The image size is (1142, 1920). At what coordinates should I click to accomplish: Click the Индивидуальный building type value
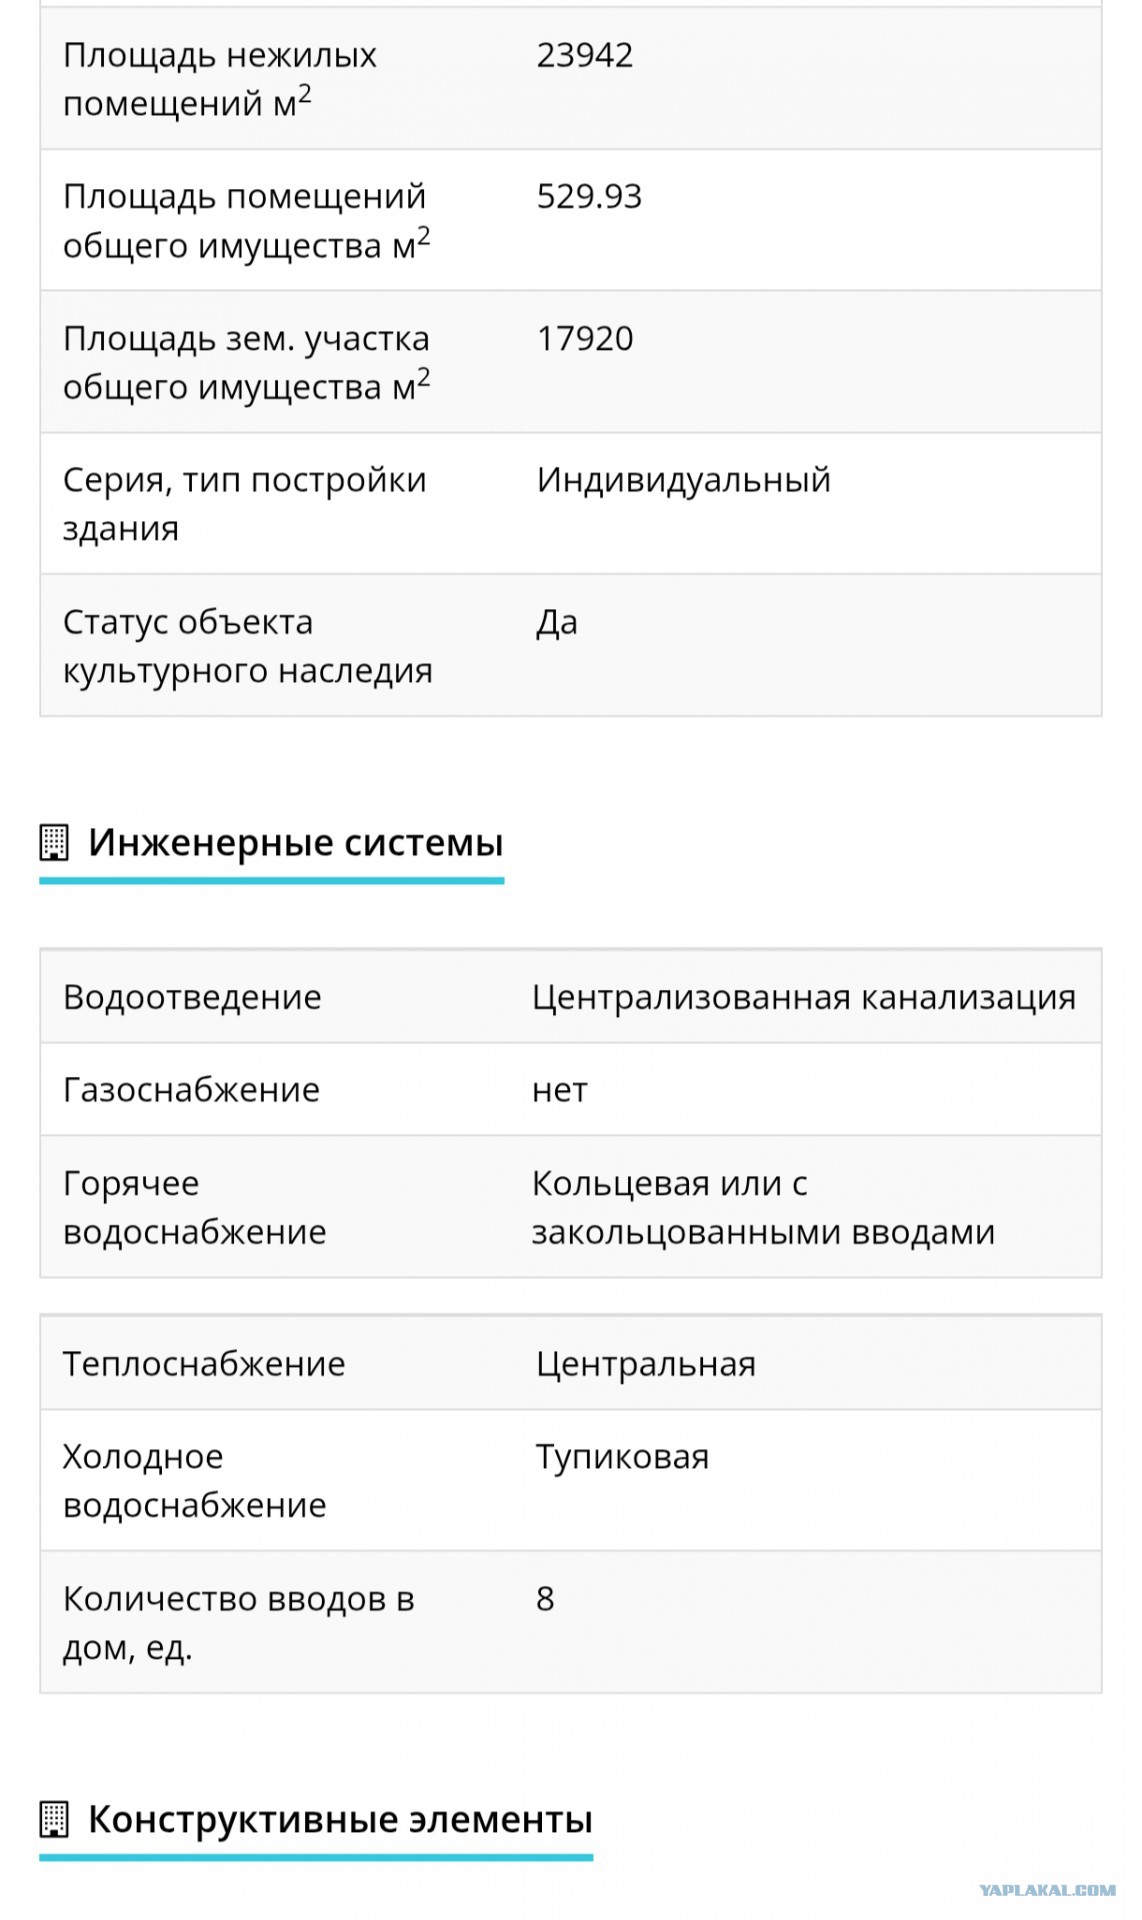(684, 480)
